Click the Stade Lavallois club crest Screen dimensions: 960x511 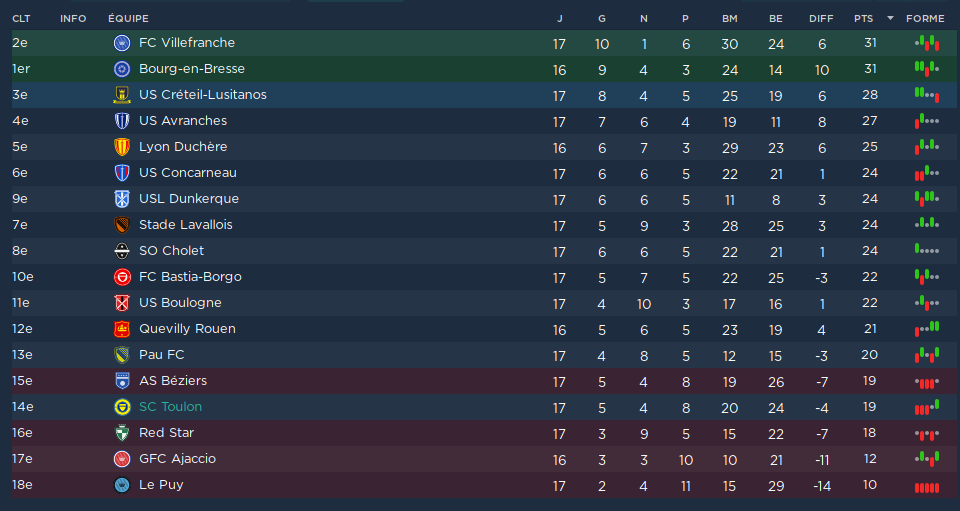(x=122, y=225)
